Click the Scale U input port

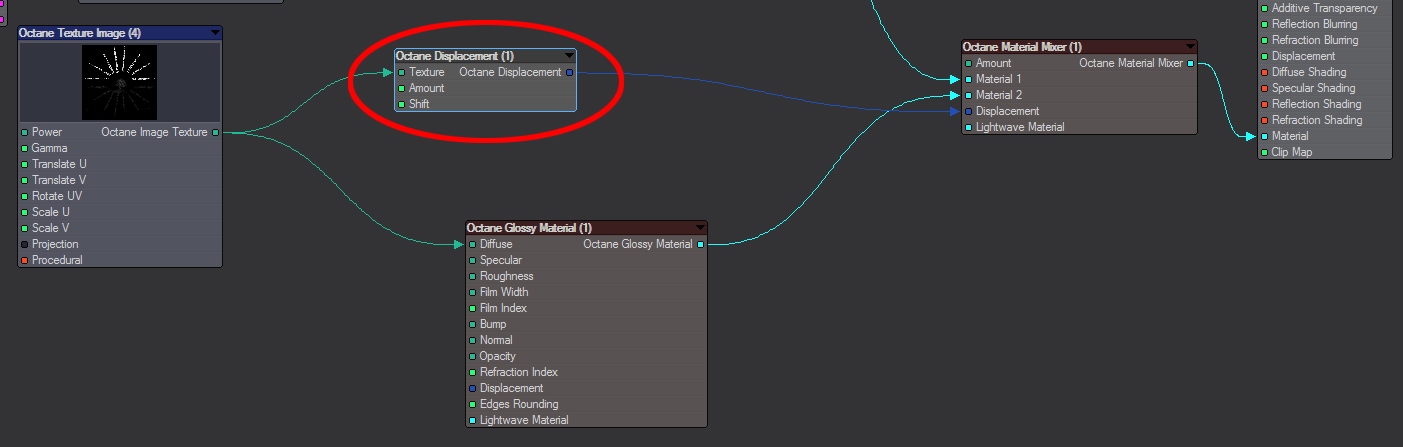pos(25,212)
